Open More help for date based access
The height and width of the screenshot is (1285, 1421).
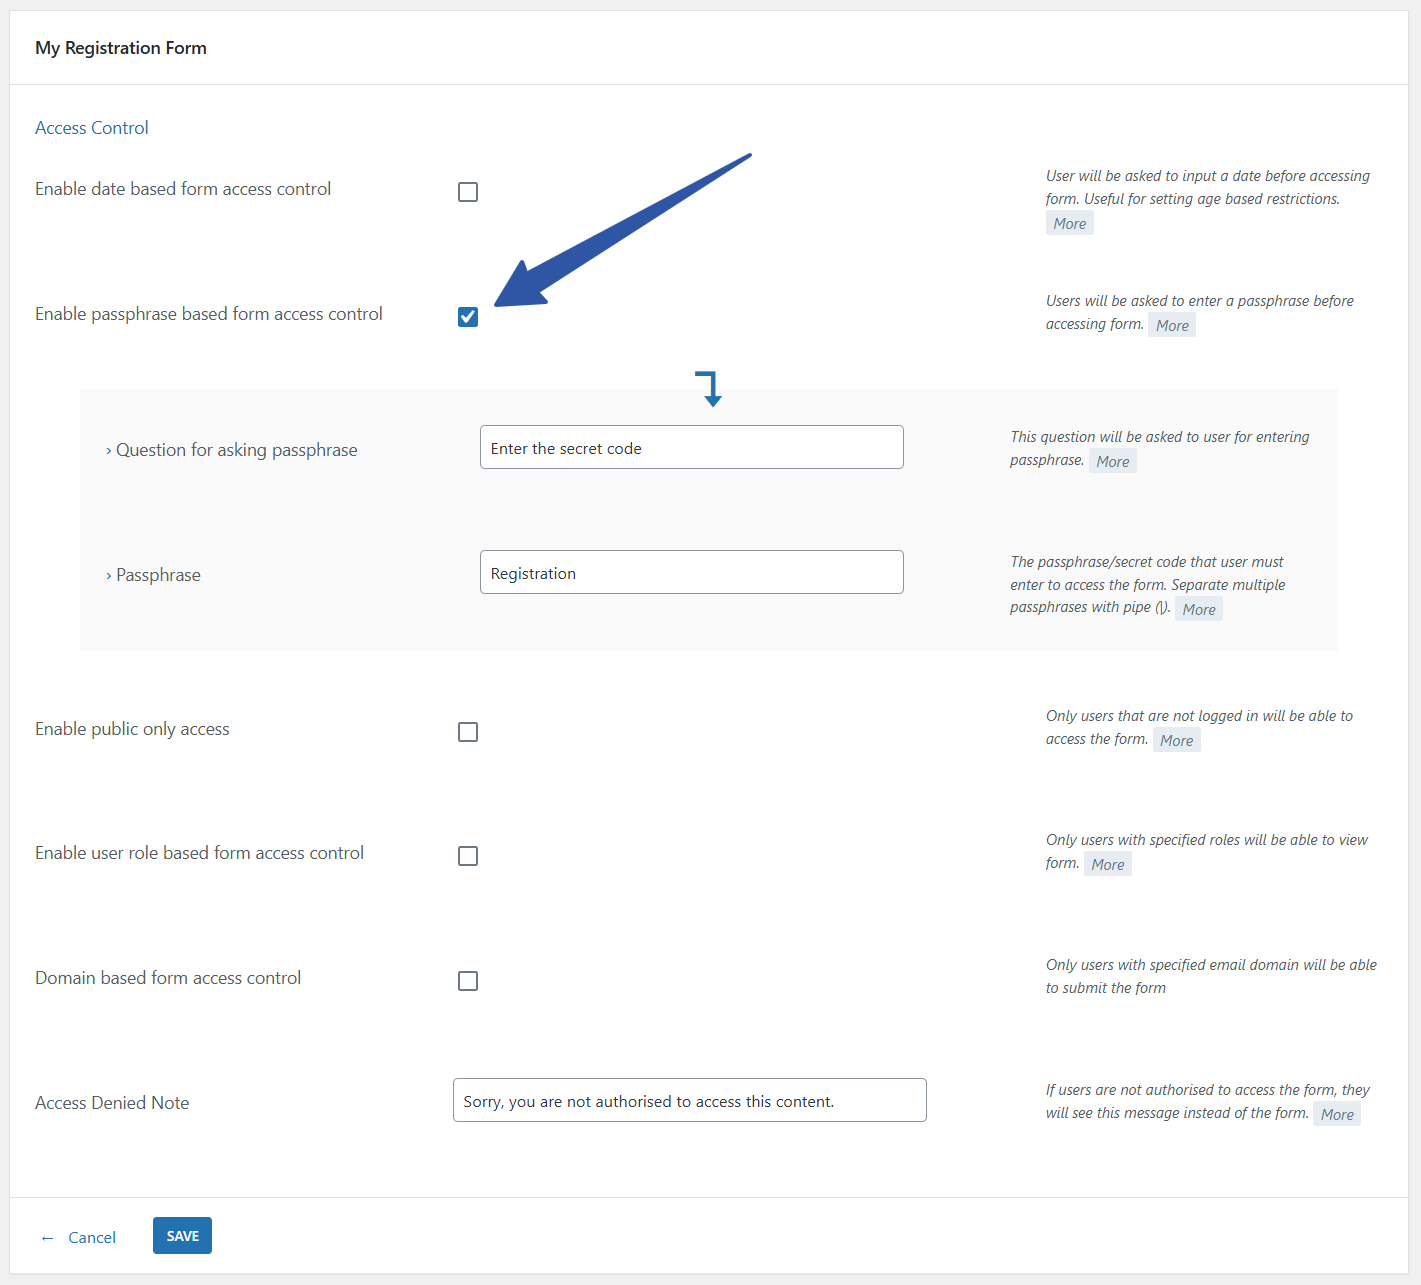(1069, 224)
